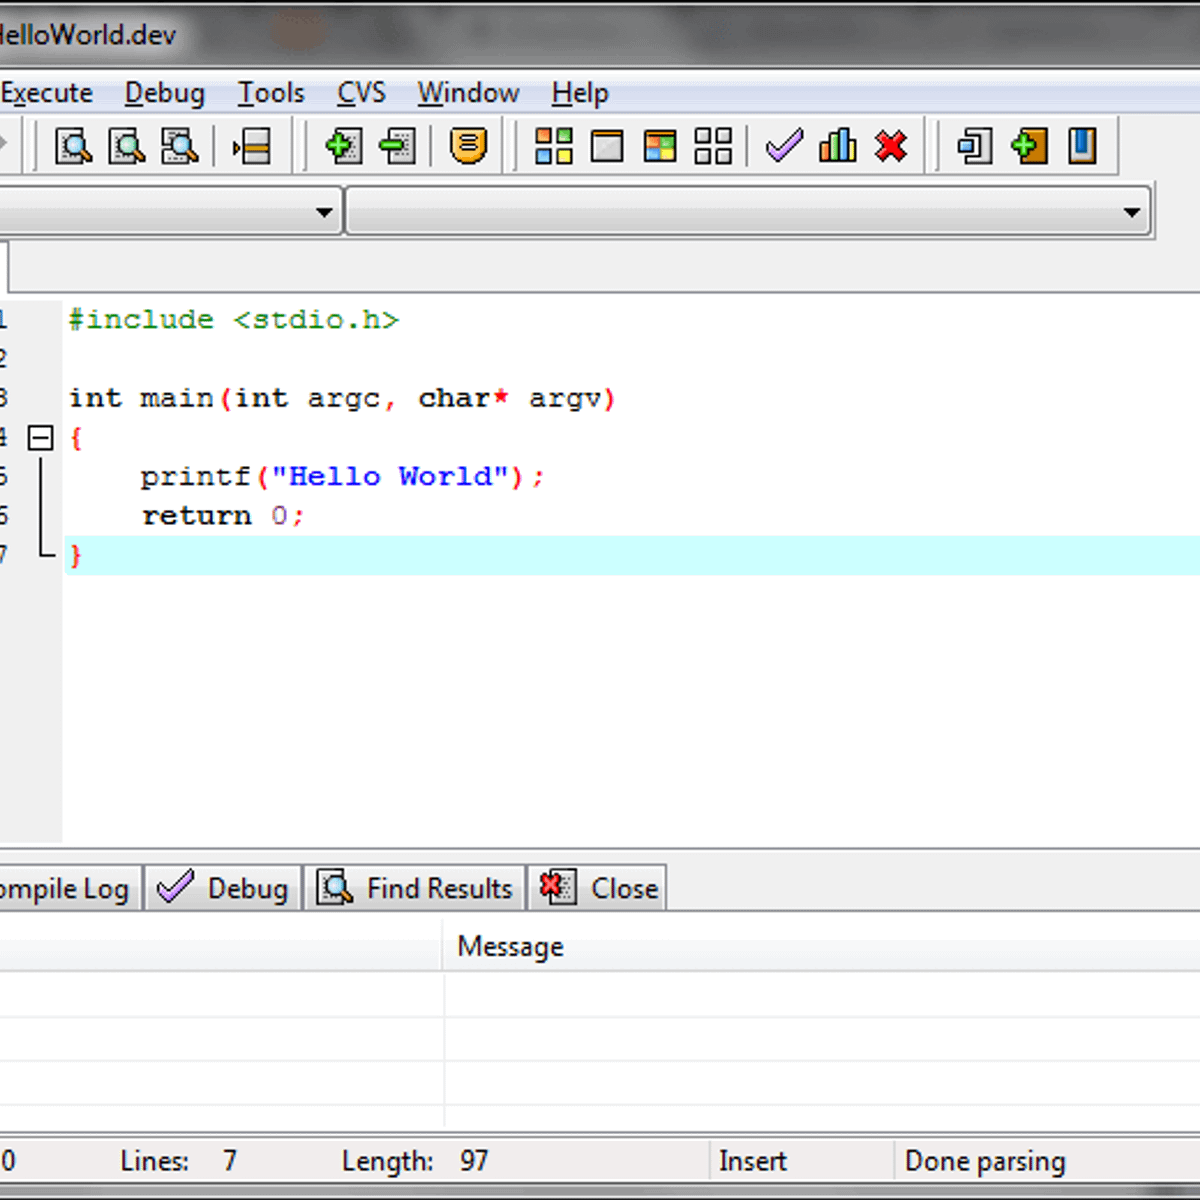The image size is (1200, 1200).
Task: Click the Close tab in bottom panel
Action: pos(598,888)
